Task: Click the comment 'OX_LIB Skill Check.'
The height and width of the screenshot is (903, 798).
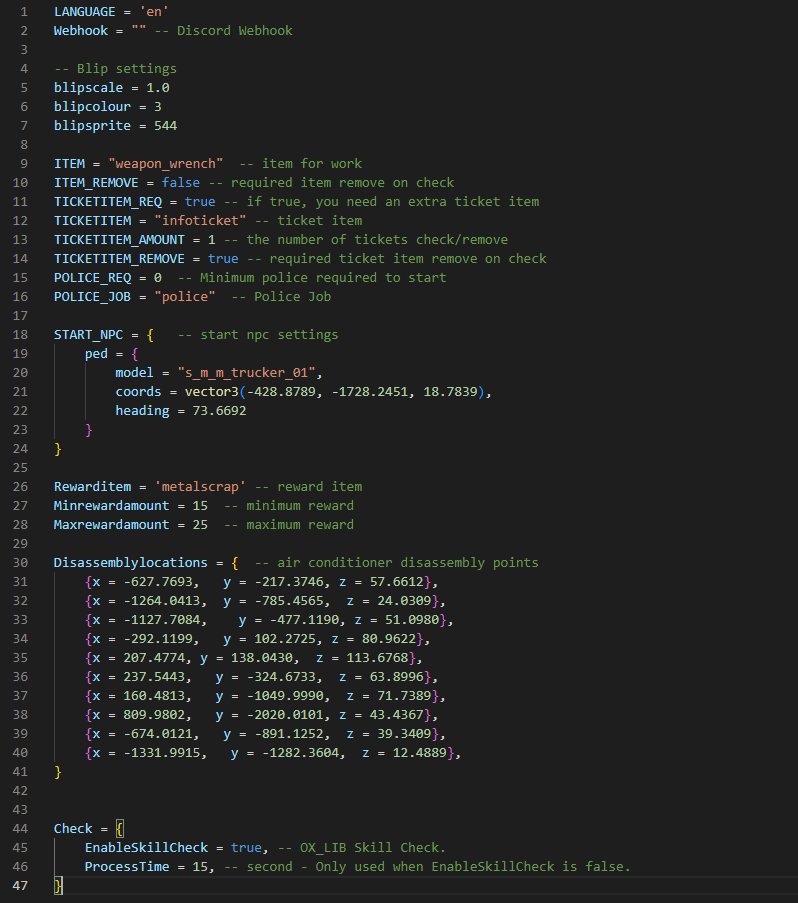Action: coord(373,848)
